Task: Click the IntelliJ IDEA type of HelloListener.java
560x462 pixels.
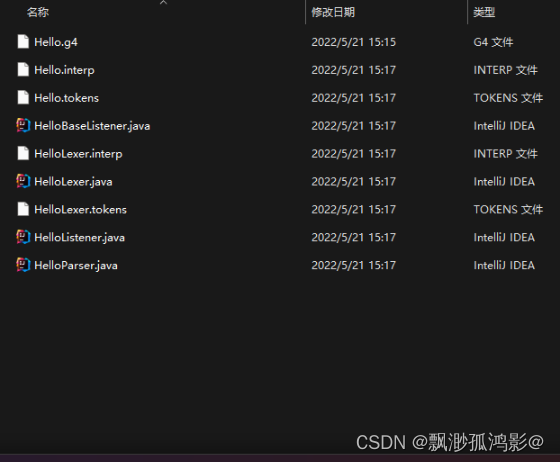Action: pyautogui.click(x=504, y=237)
